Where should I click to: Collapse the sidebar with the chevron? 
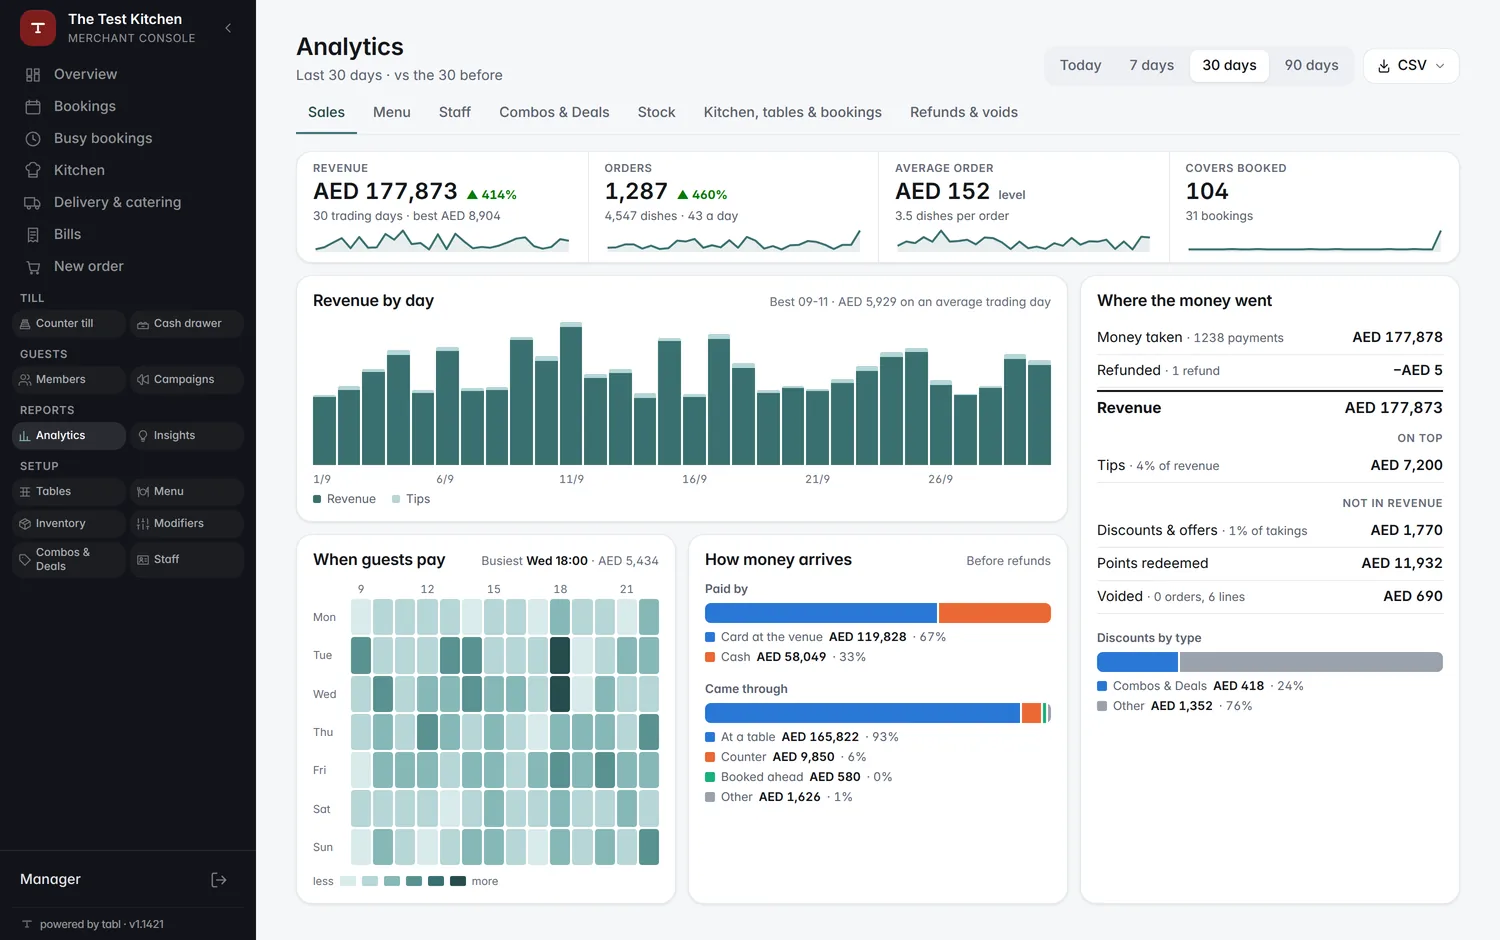(228, 28)
